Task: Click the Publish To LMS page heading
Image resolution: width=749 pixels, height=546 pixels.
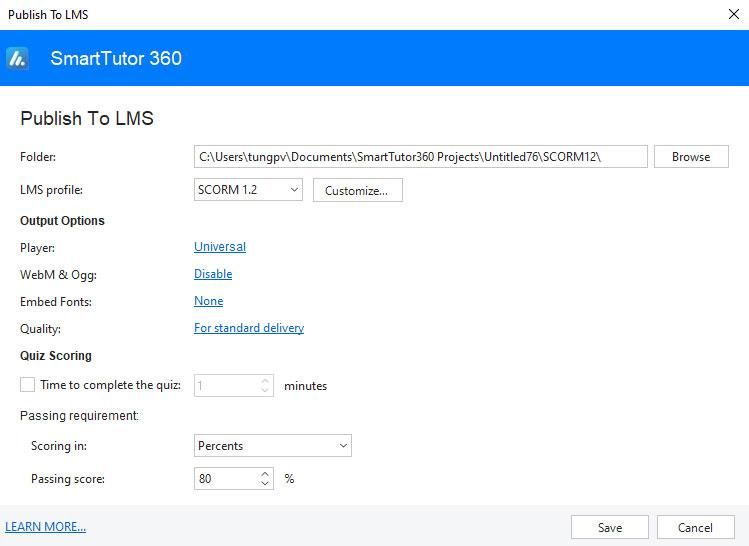Action: pos(87,118)
